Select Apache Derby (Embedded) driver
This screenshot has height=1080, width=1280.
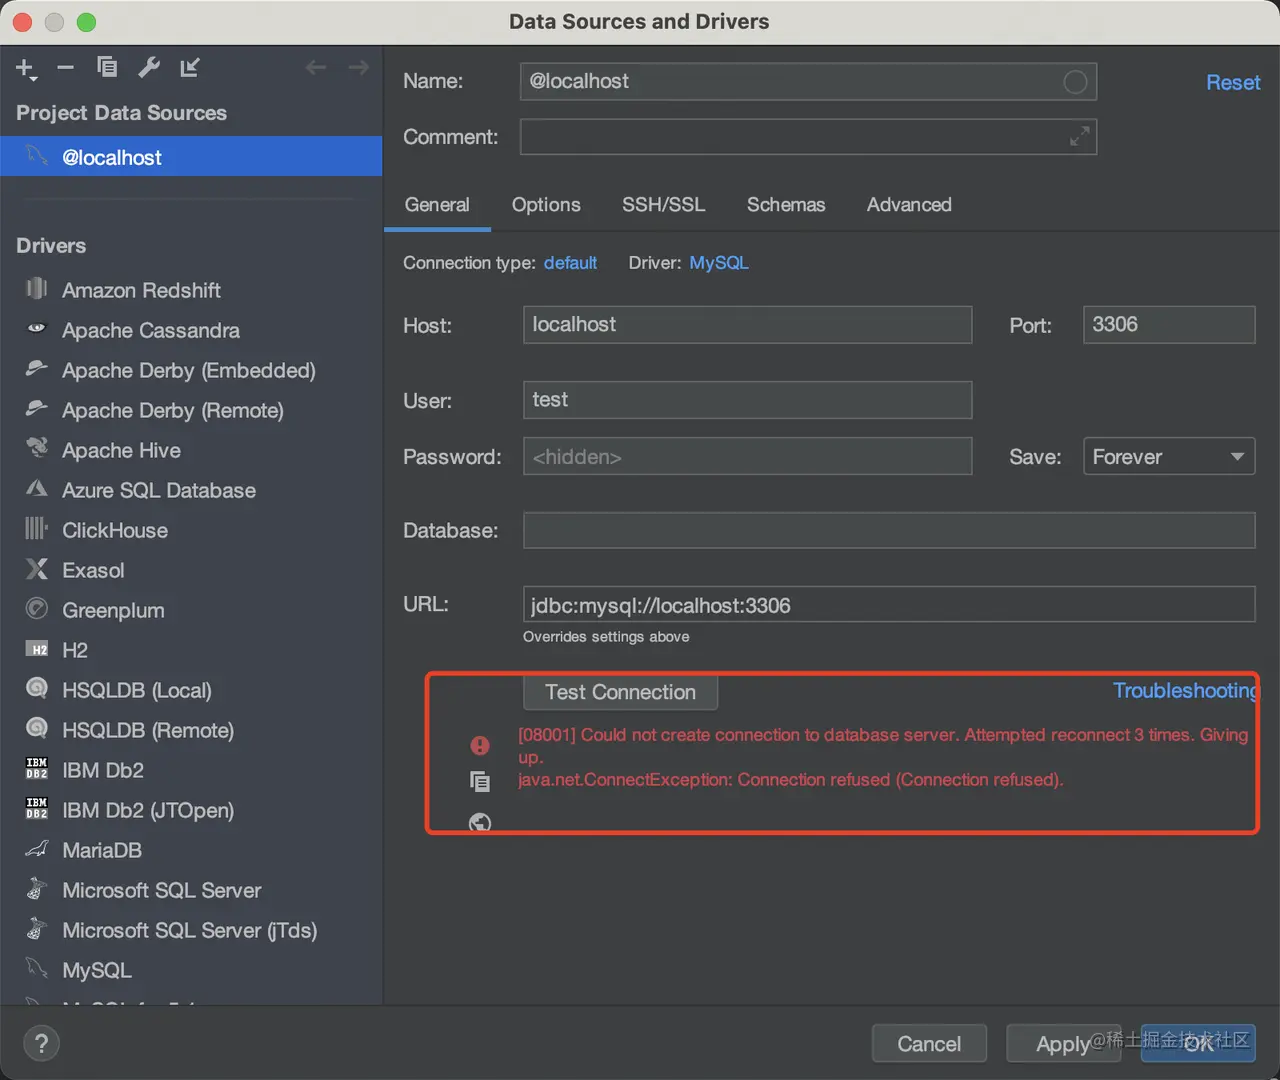tap(191, 370)
